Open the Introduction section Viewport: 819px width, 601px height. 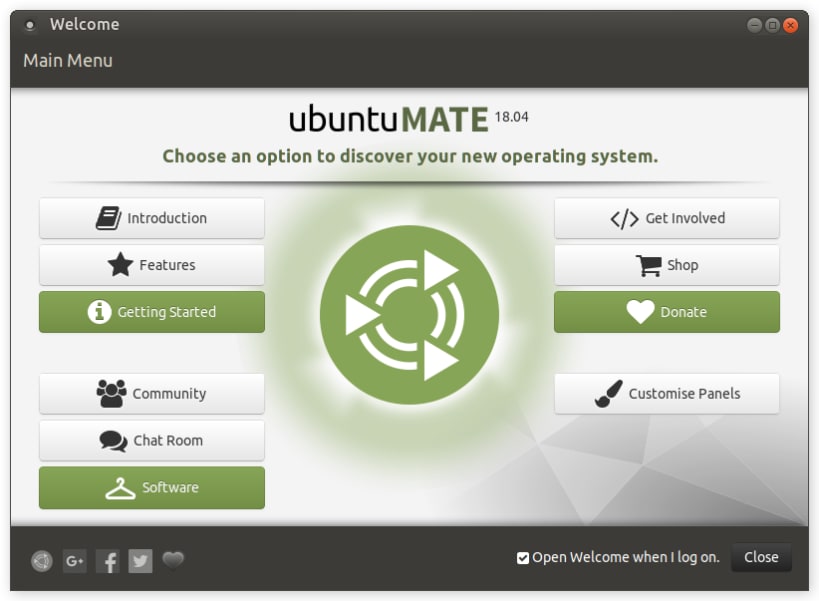point(151,218)
